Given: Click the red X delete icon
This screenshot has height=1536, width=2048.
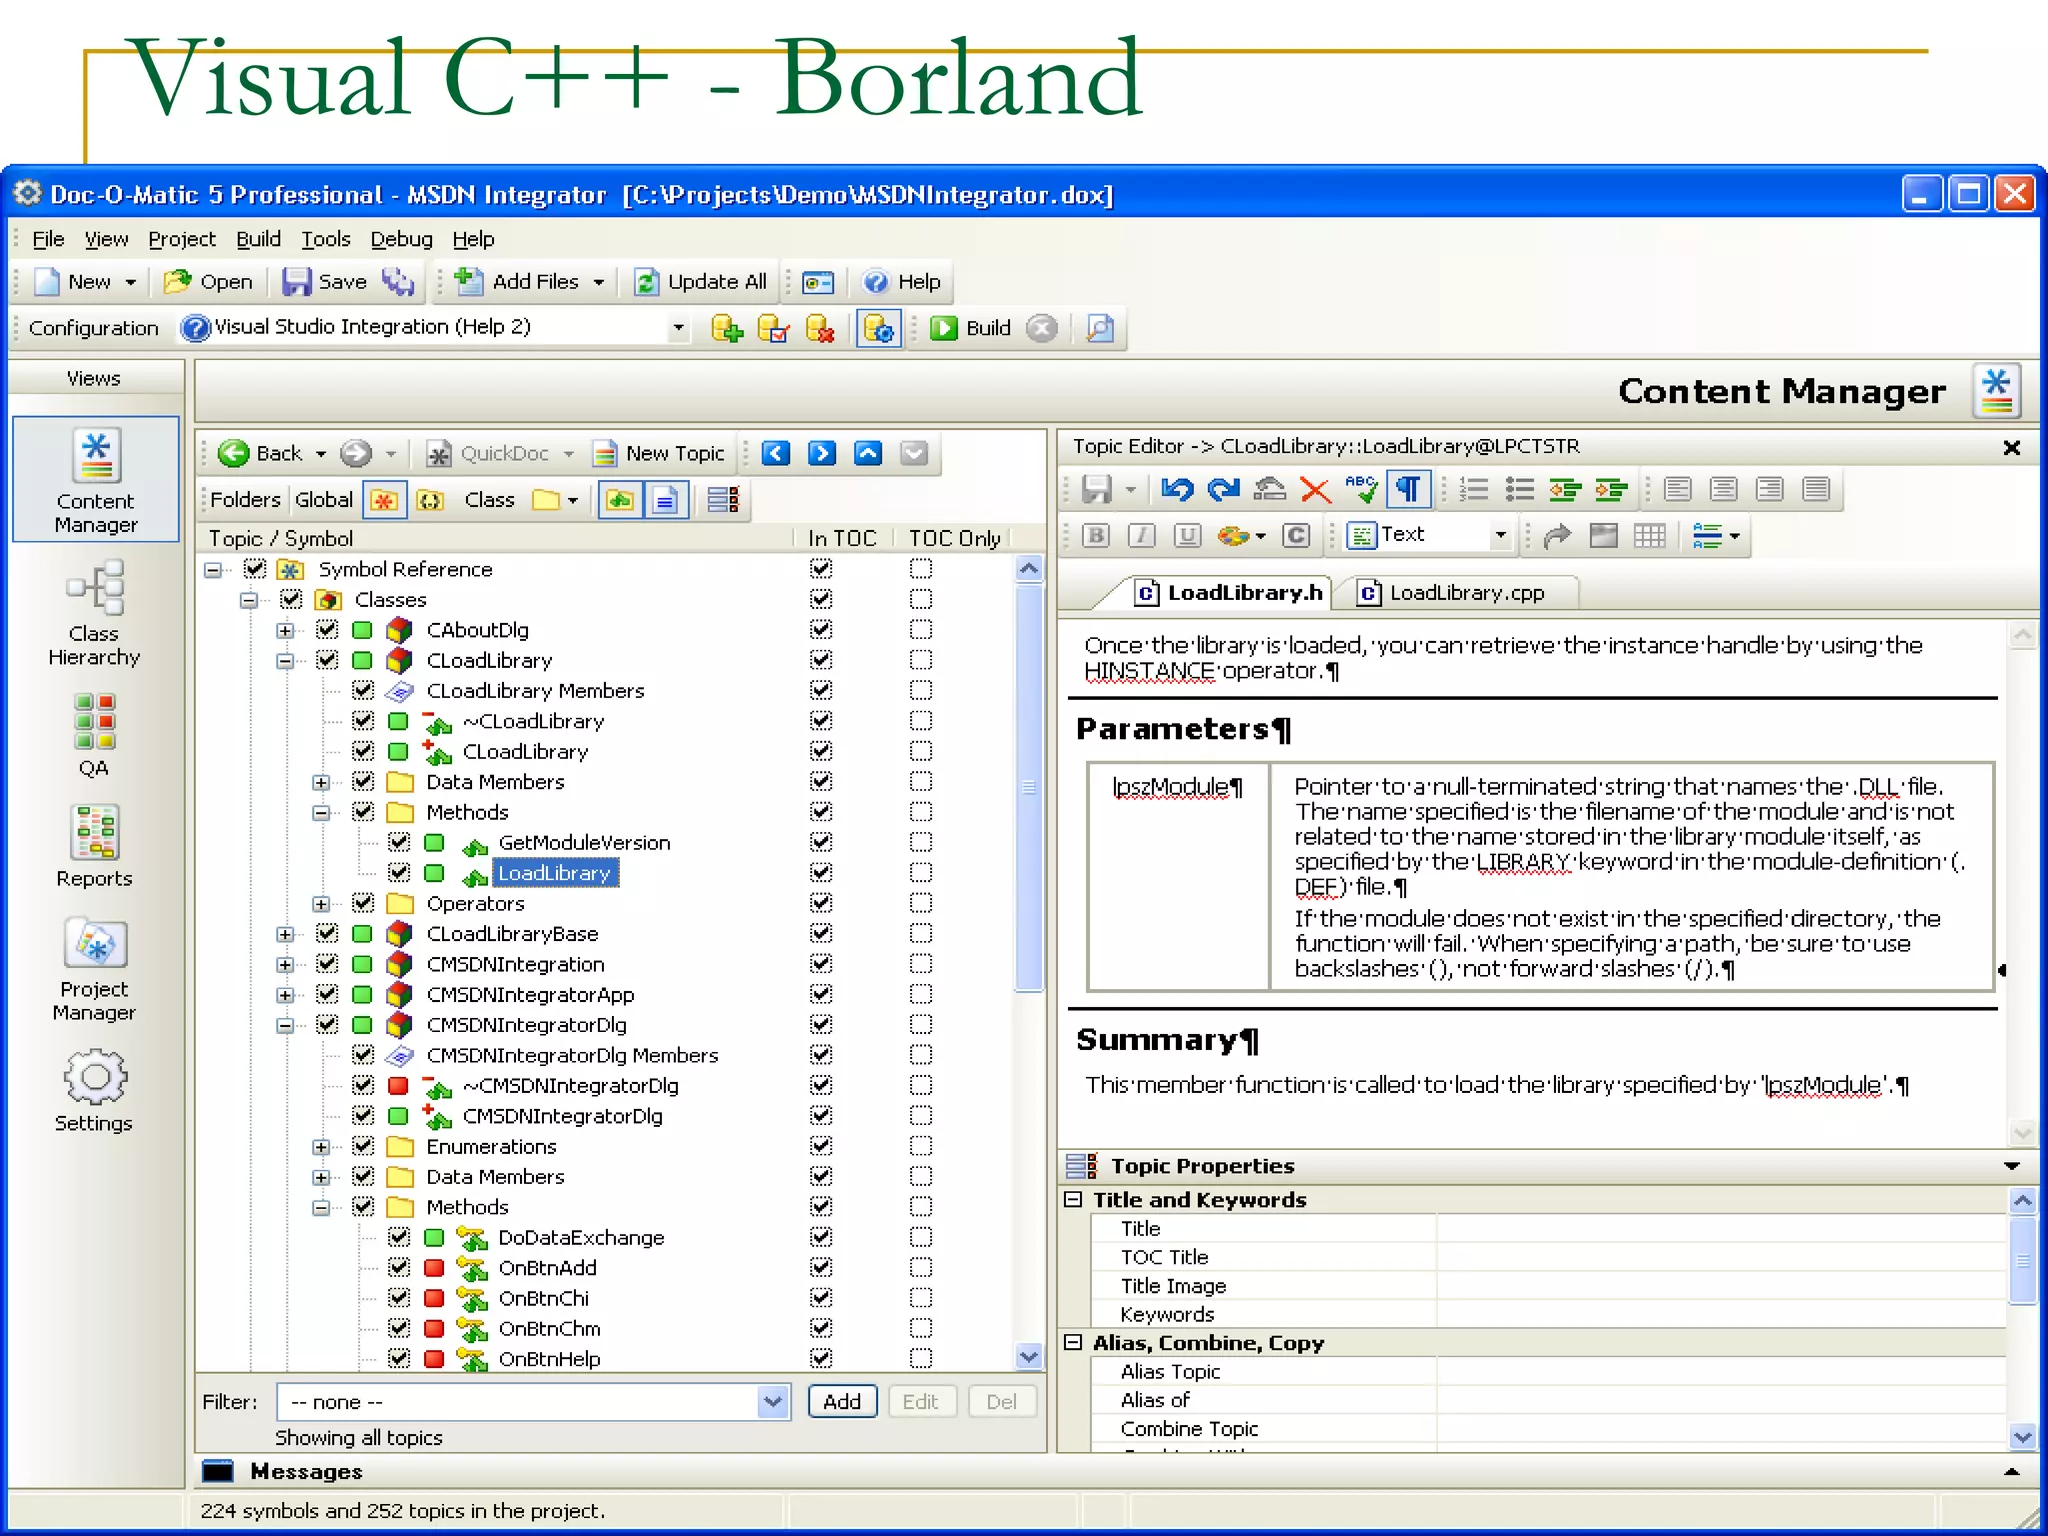Looking at the screenshot, I should (1315, 489).
